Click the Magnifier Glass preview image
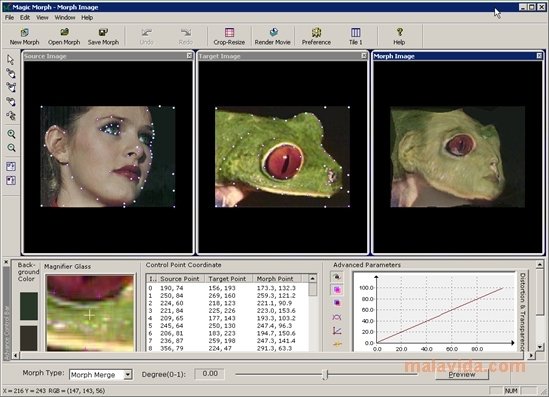549x397 pixels. pos(90,313)
